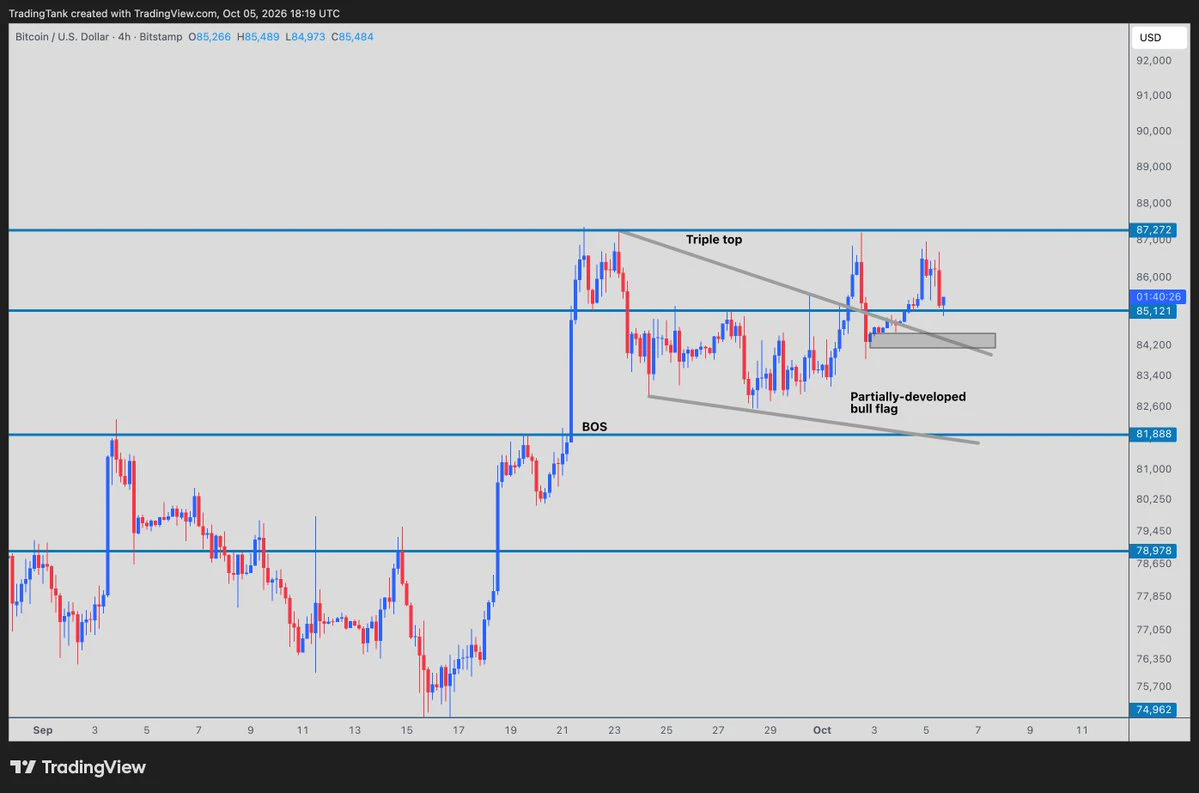Click the 80,250 price axis label

pos(1153,499)
